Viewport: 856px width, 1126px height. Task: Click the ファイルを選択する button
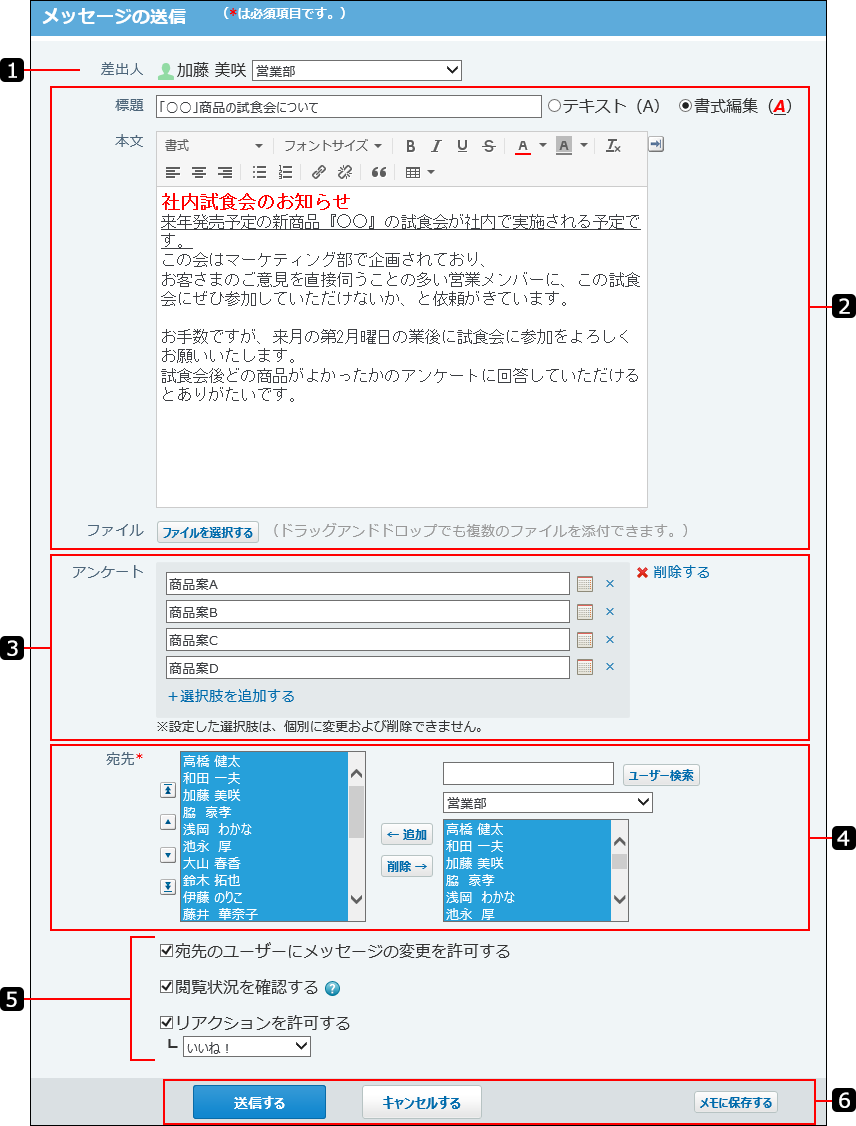pyautogui.click(x=208, y=532)
